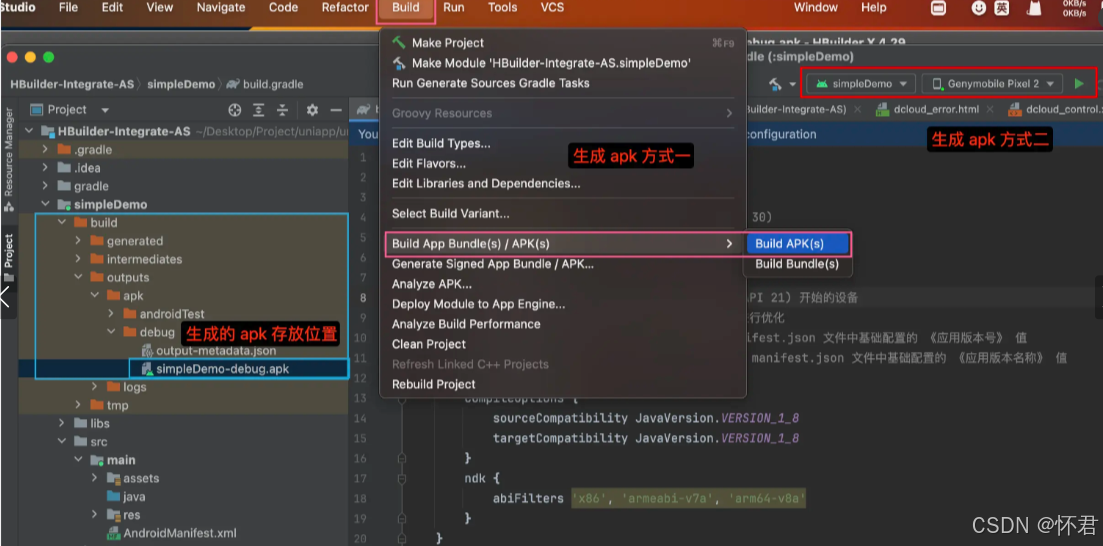Click the macOS input method 英 icon
This screenshot has width=1103, height=546.
tap(1001, 8)
